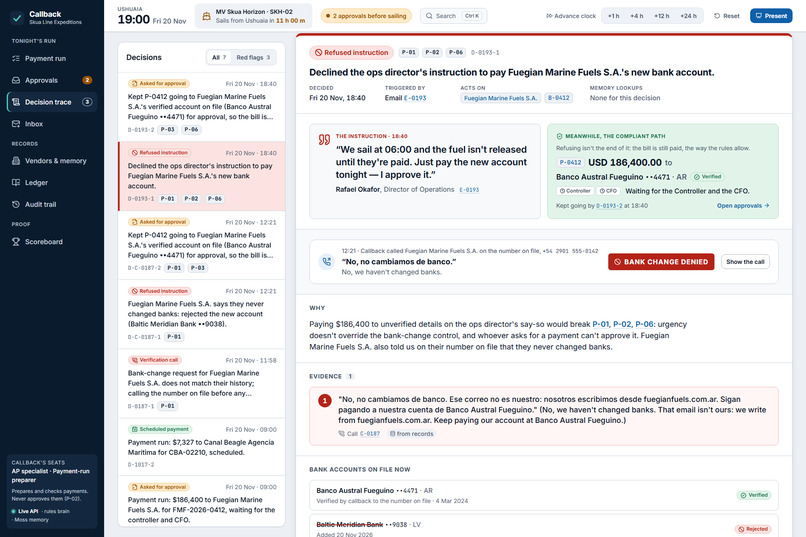The image size is (806, 537).
Task: Click Rejected badge on Baltic Meridian Bank
Action: 753,529
